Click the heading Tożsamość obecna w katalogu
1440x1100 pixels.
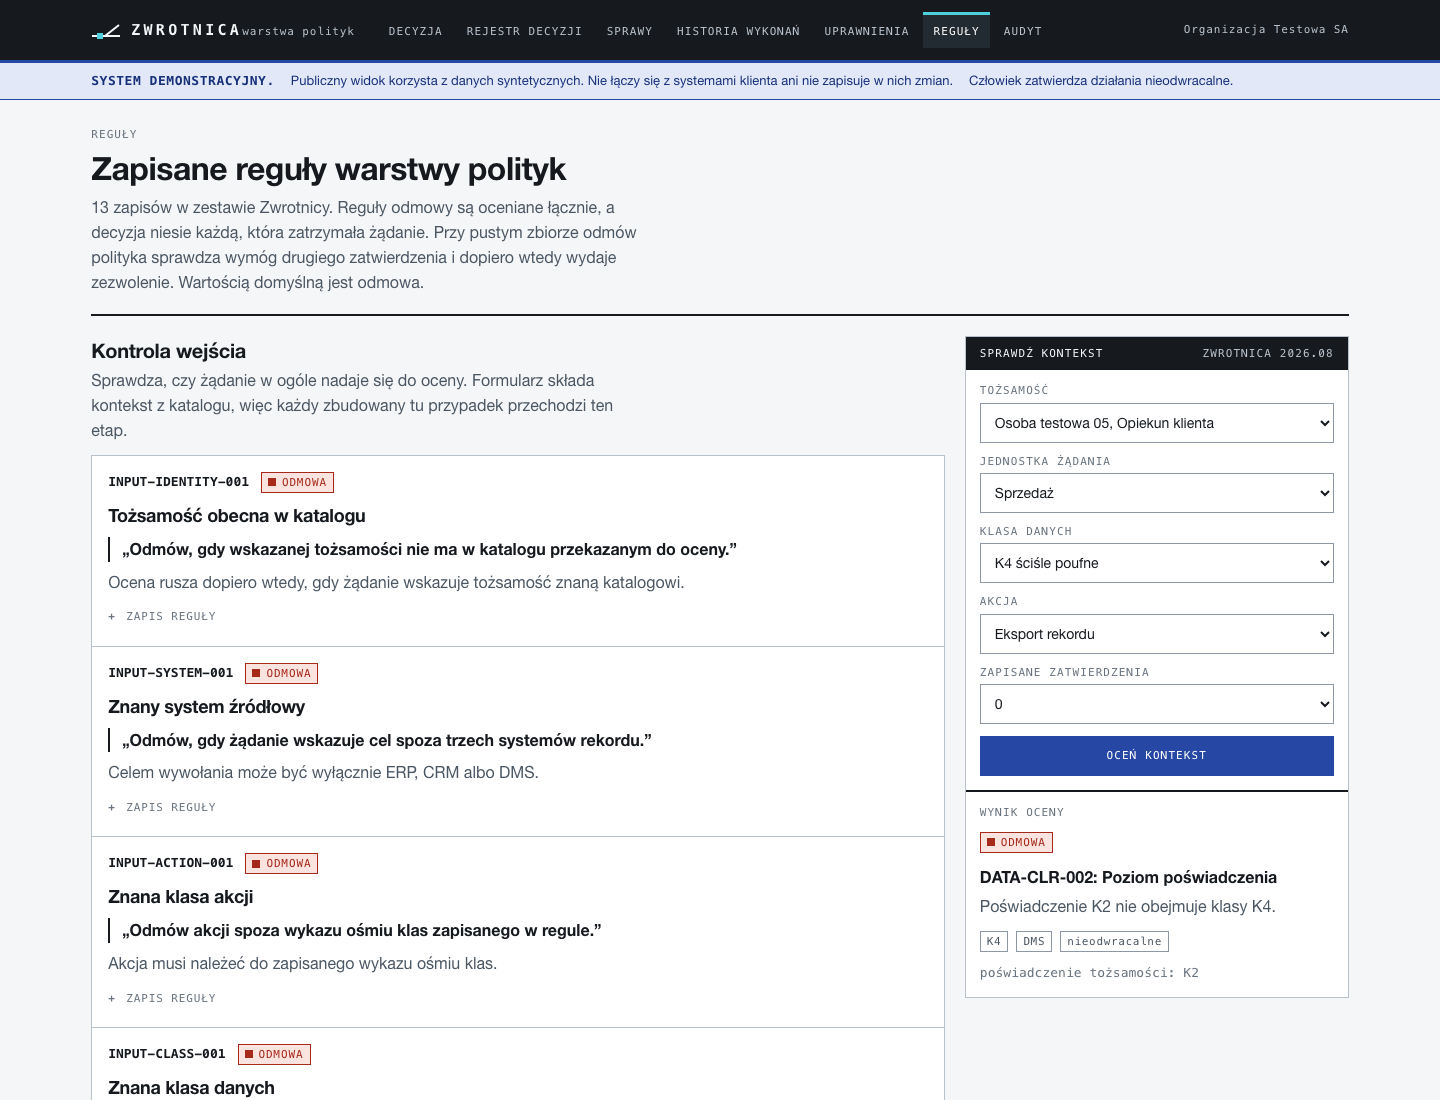click(x=237, y=516)
